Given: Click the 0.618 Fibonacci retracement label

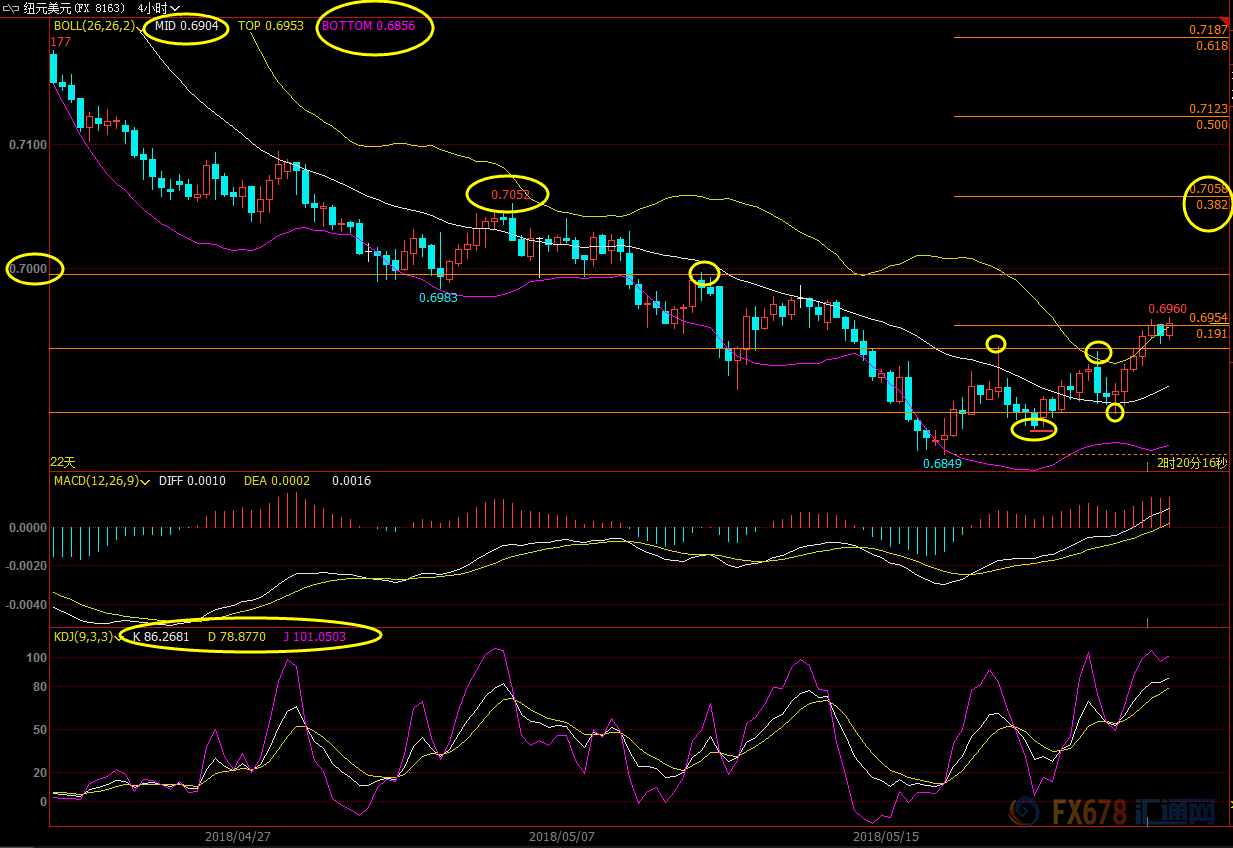Looking at the screenshot, I should pyautogui.click(x=1211, y=46).
